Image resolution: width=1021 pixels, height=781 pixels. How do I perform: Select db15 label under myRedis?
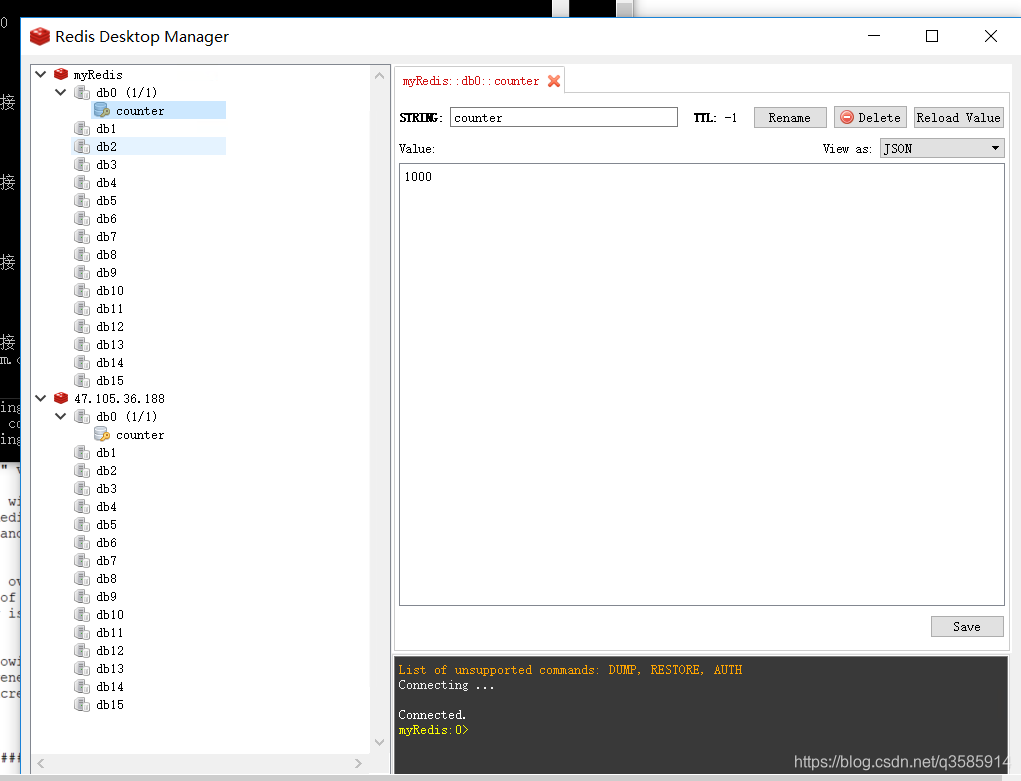tap(110, 380)
